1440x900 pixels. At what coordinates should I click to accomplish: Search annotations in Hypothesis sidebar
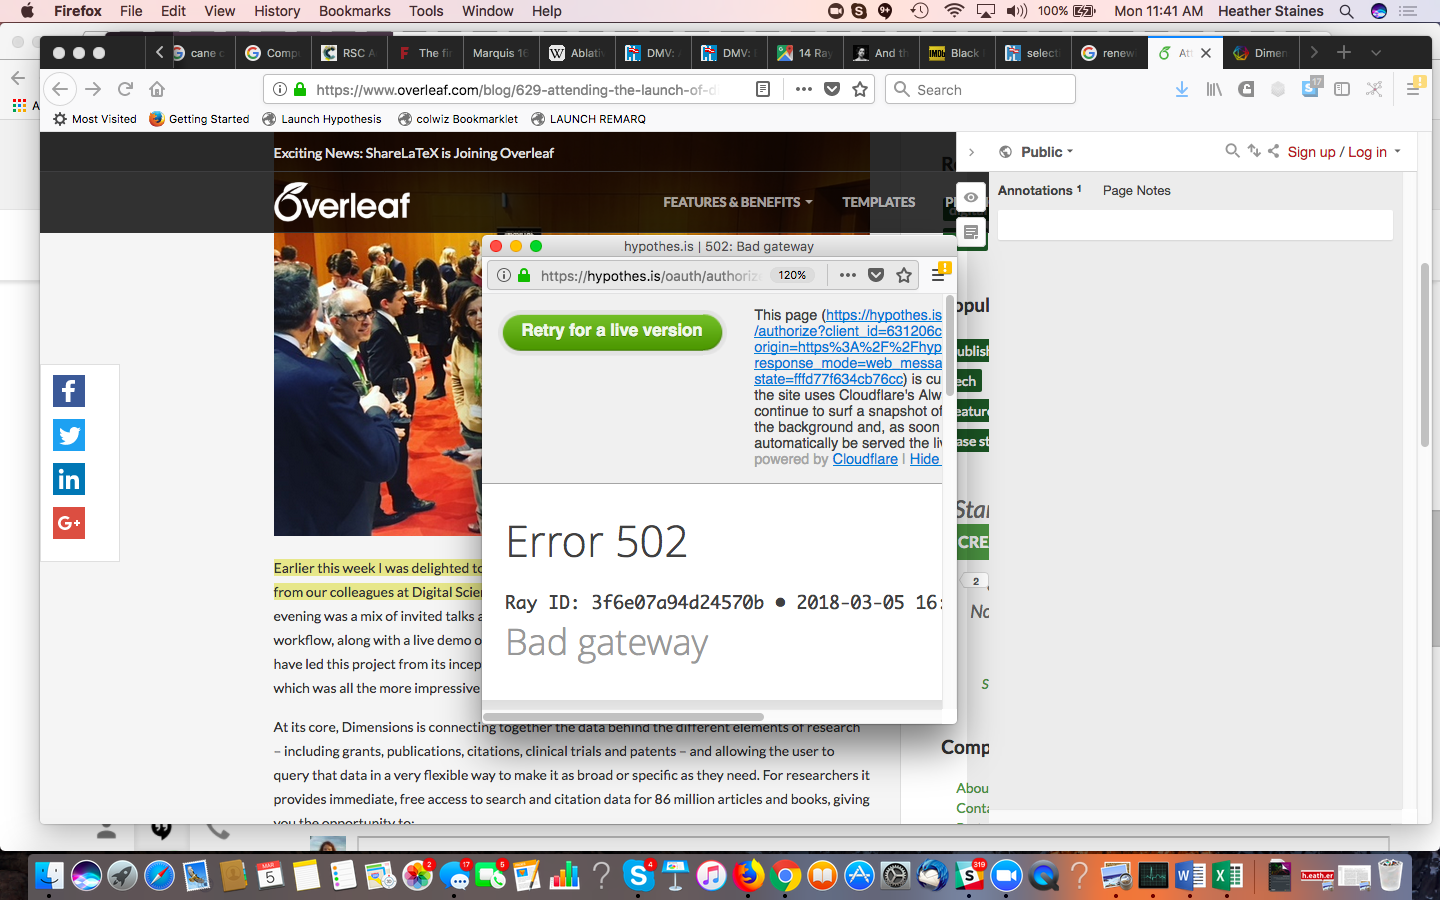1232,151
